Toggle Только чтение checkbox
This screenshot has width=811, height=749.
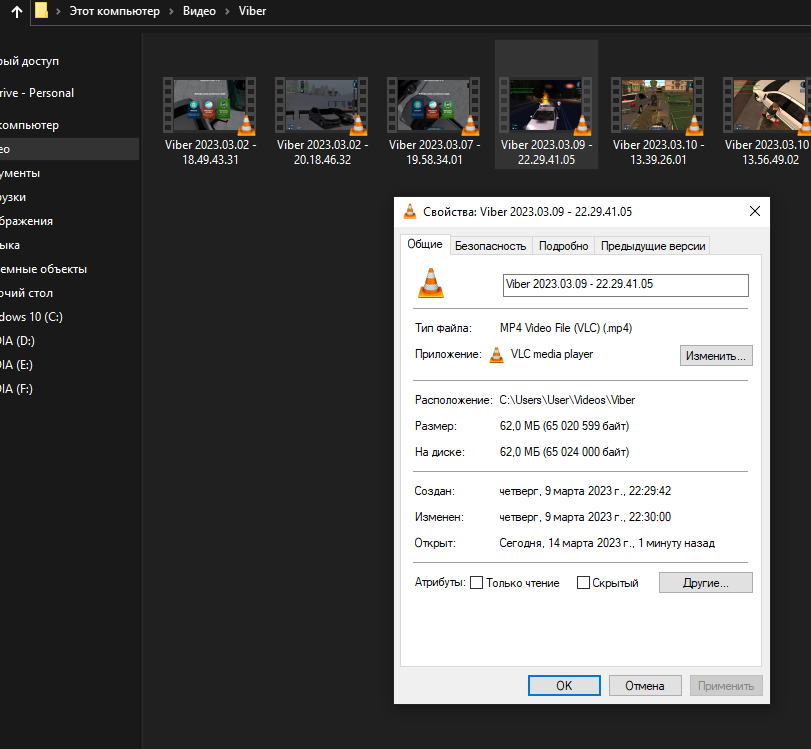pyautogui.click(x=476, y=583)
